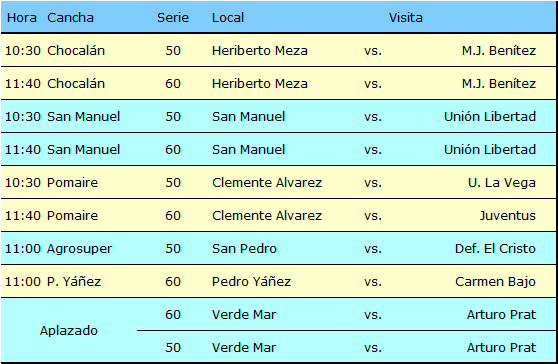Click the Agrosuper cancha cell

[80, 249]
